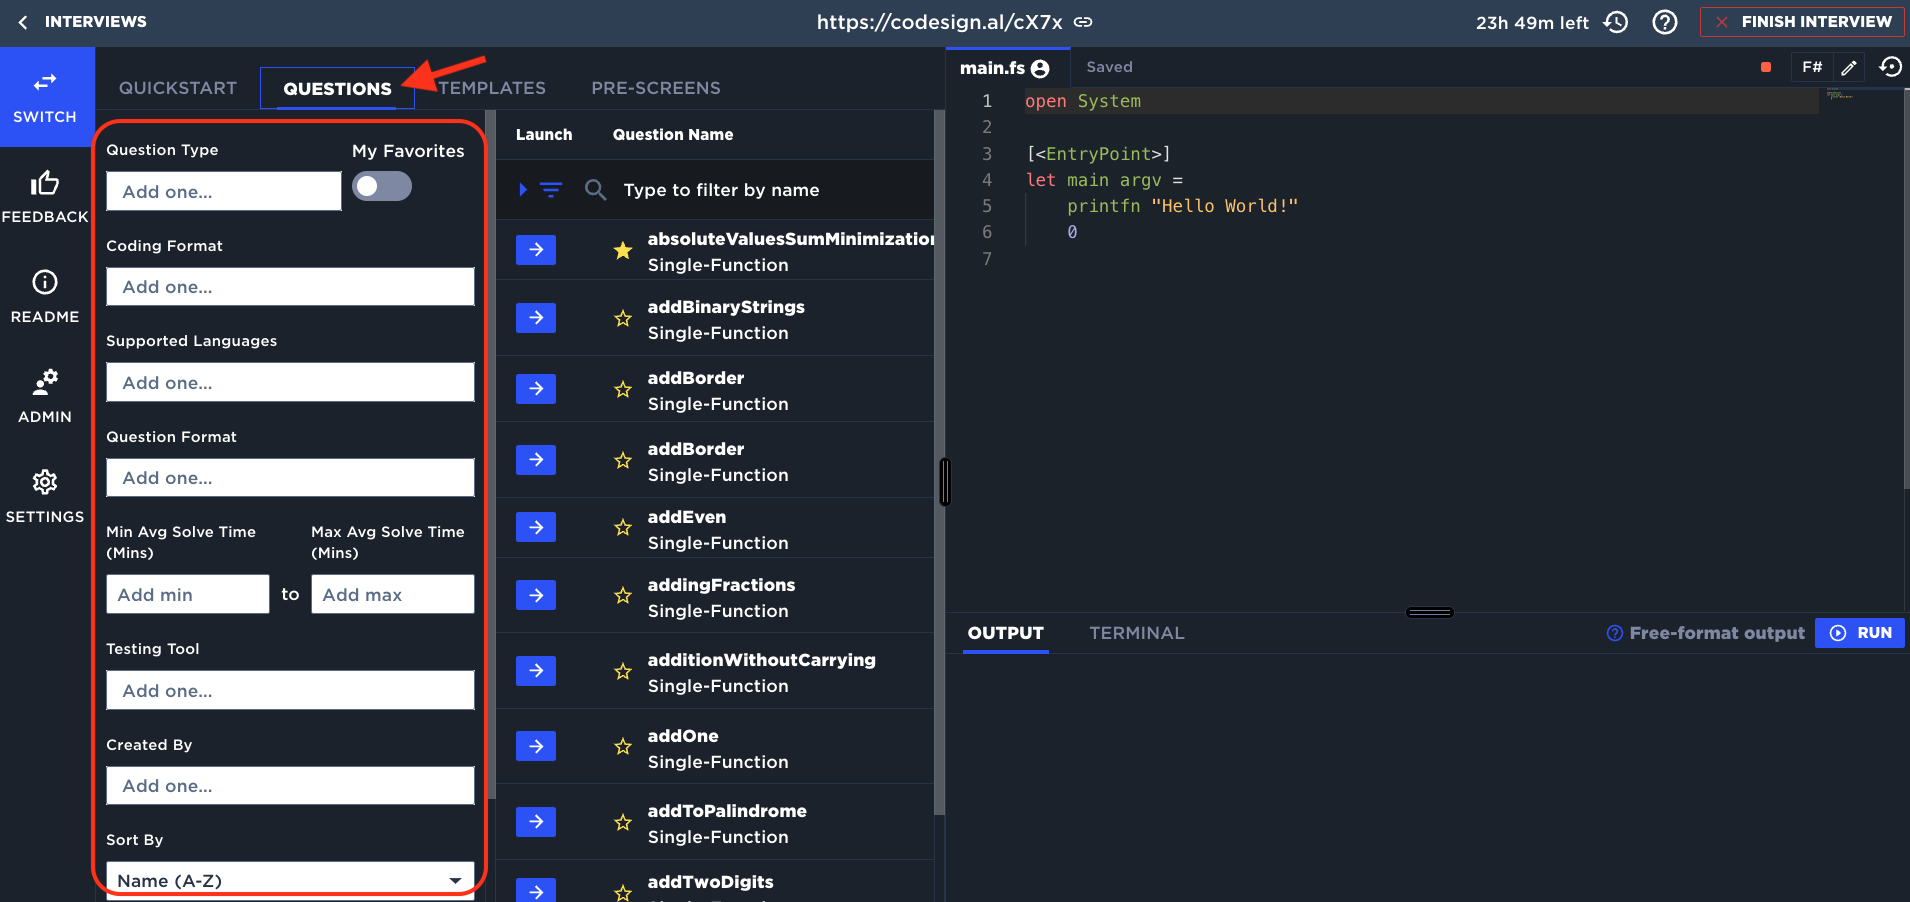Enable the My Favorites toggle
Viewport: 1910px width, 902px height.
[x=382, y=187]
